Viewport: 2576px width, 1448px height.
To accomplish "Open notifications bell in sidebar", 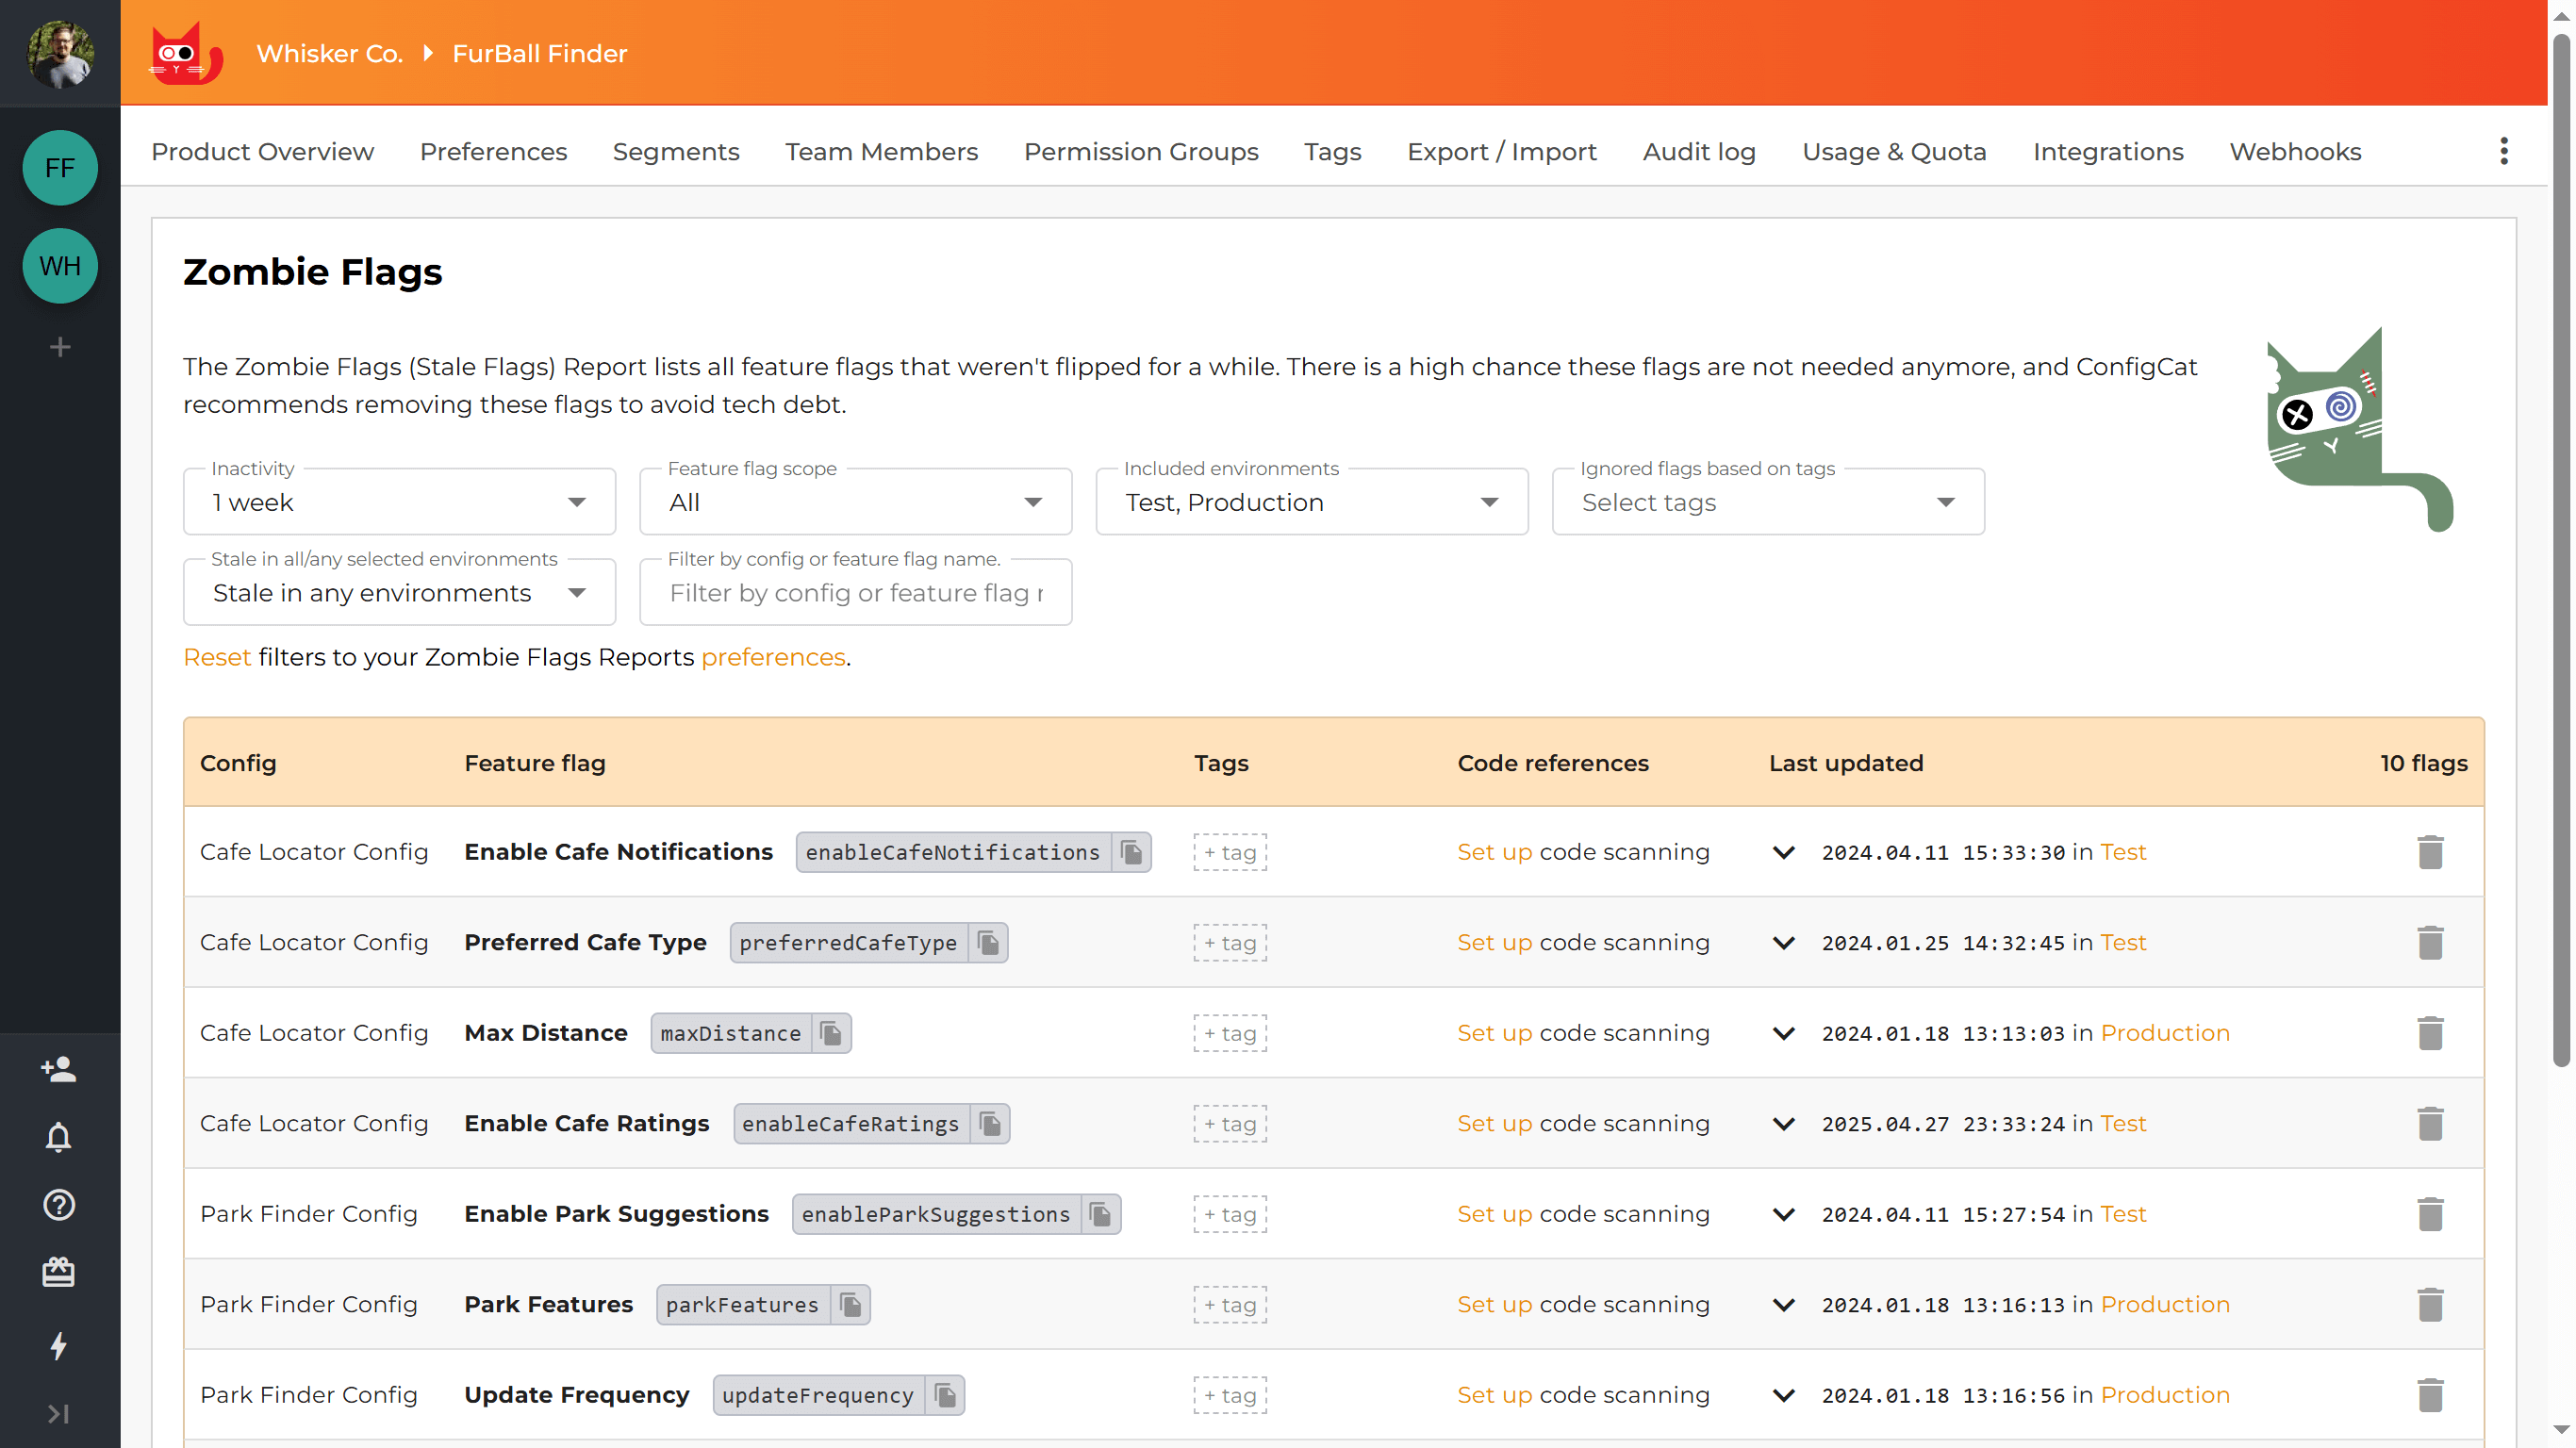I will click(59, 1137).
